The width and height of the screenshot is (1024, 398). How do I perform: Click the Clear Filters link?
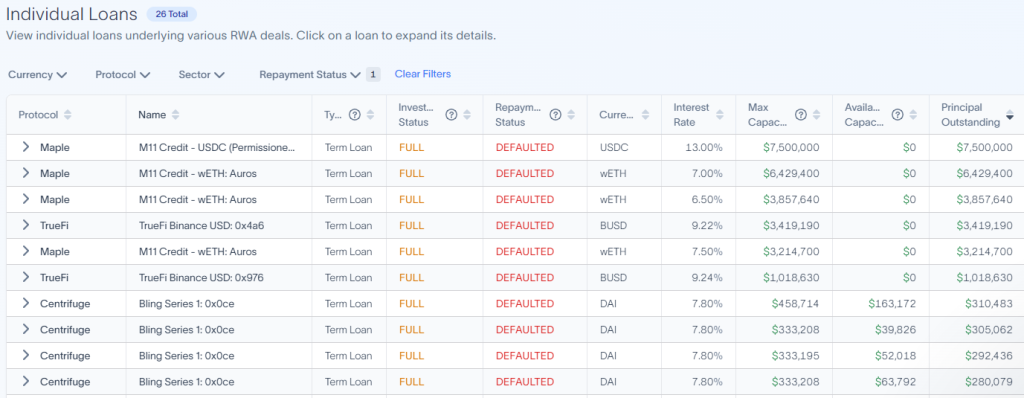coord(423,74)
